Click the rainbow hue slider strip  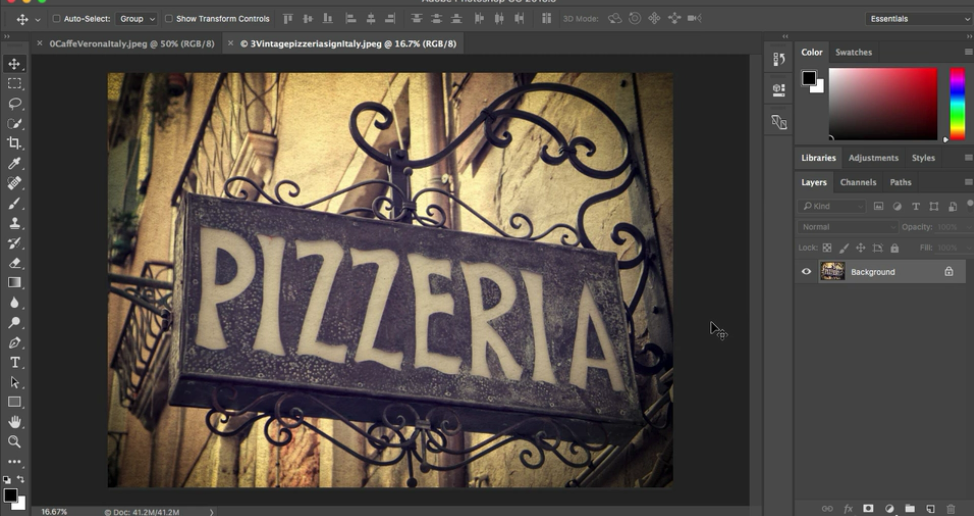[957, 104]
